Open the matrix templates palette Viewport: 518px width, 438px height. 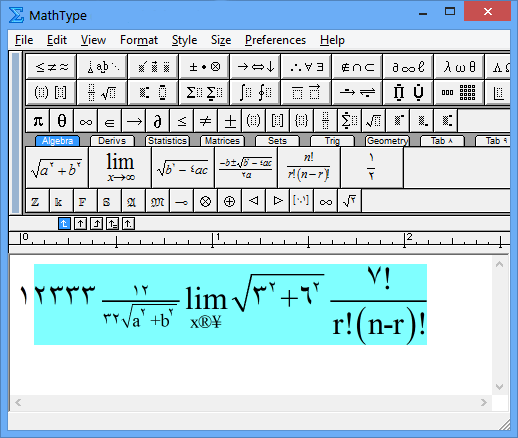(459, 92)
